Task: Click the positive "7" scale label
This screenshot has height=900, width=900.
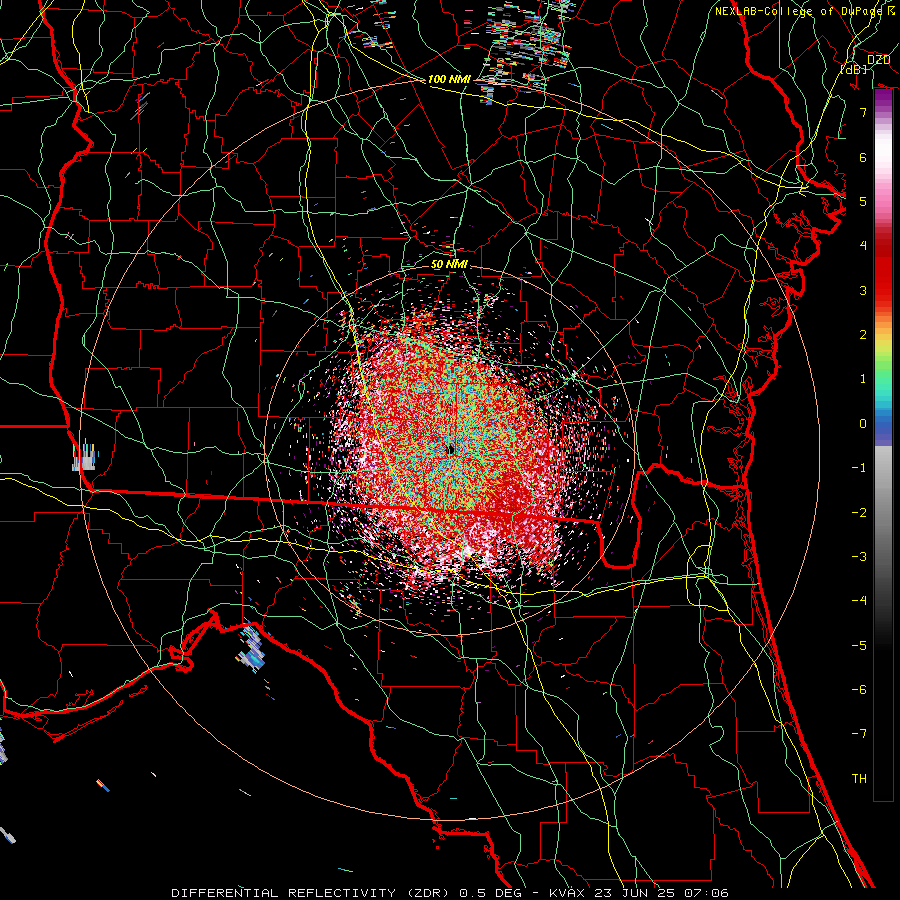Action: click(863, 112)
